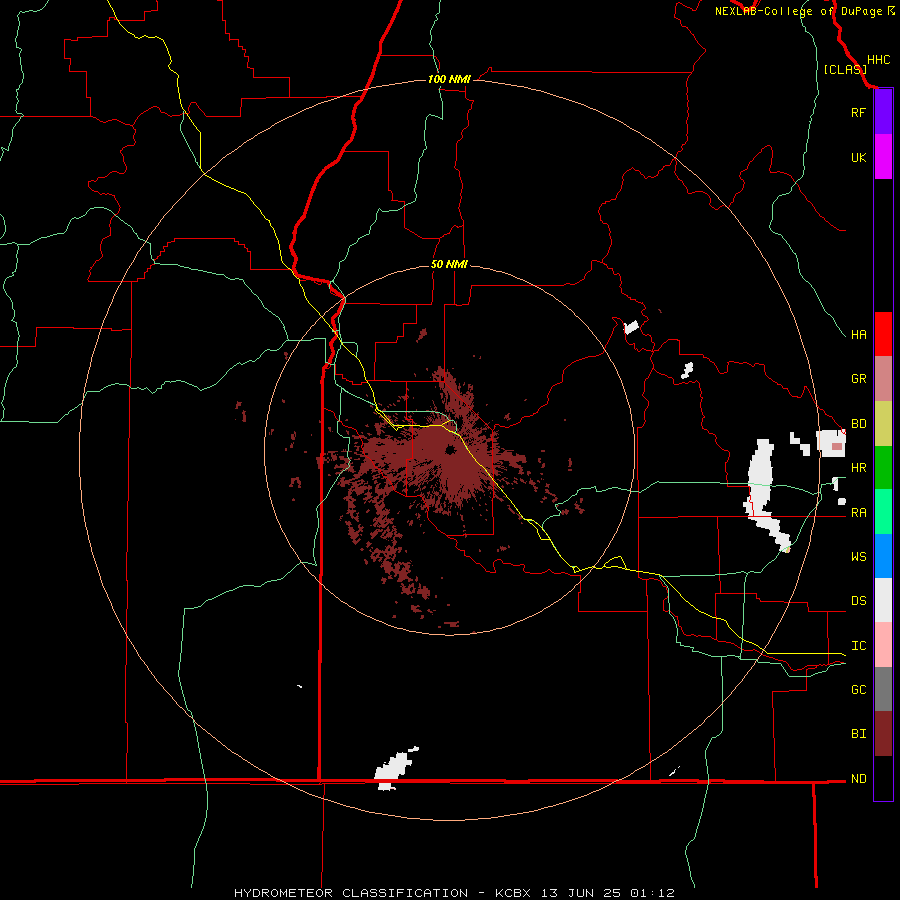The image size is (900, 900).
Task: Select the dusty pink GR legend swatch
Action: [883, 379]
